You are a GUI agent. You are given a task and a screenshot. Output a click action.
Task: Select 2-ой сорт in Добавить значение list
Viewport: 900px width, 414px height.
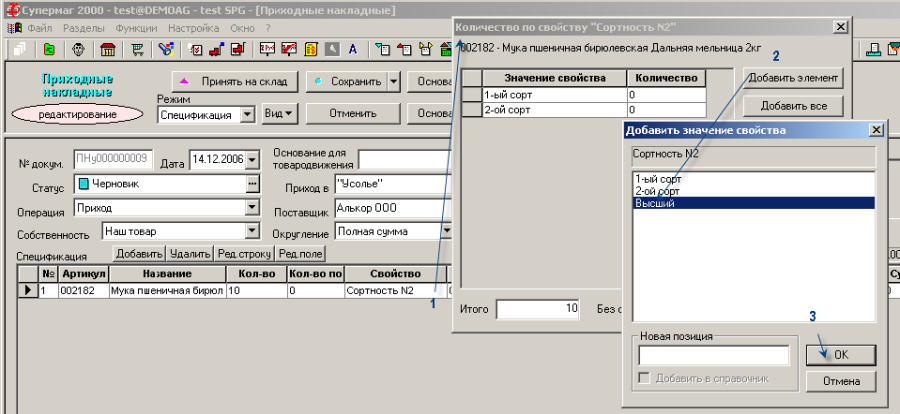point(754,191)
